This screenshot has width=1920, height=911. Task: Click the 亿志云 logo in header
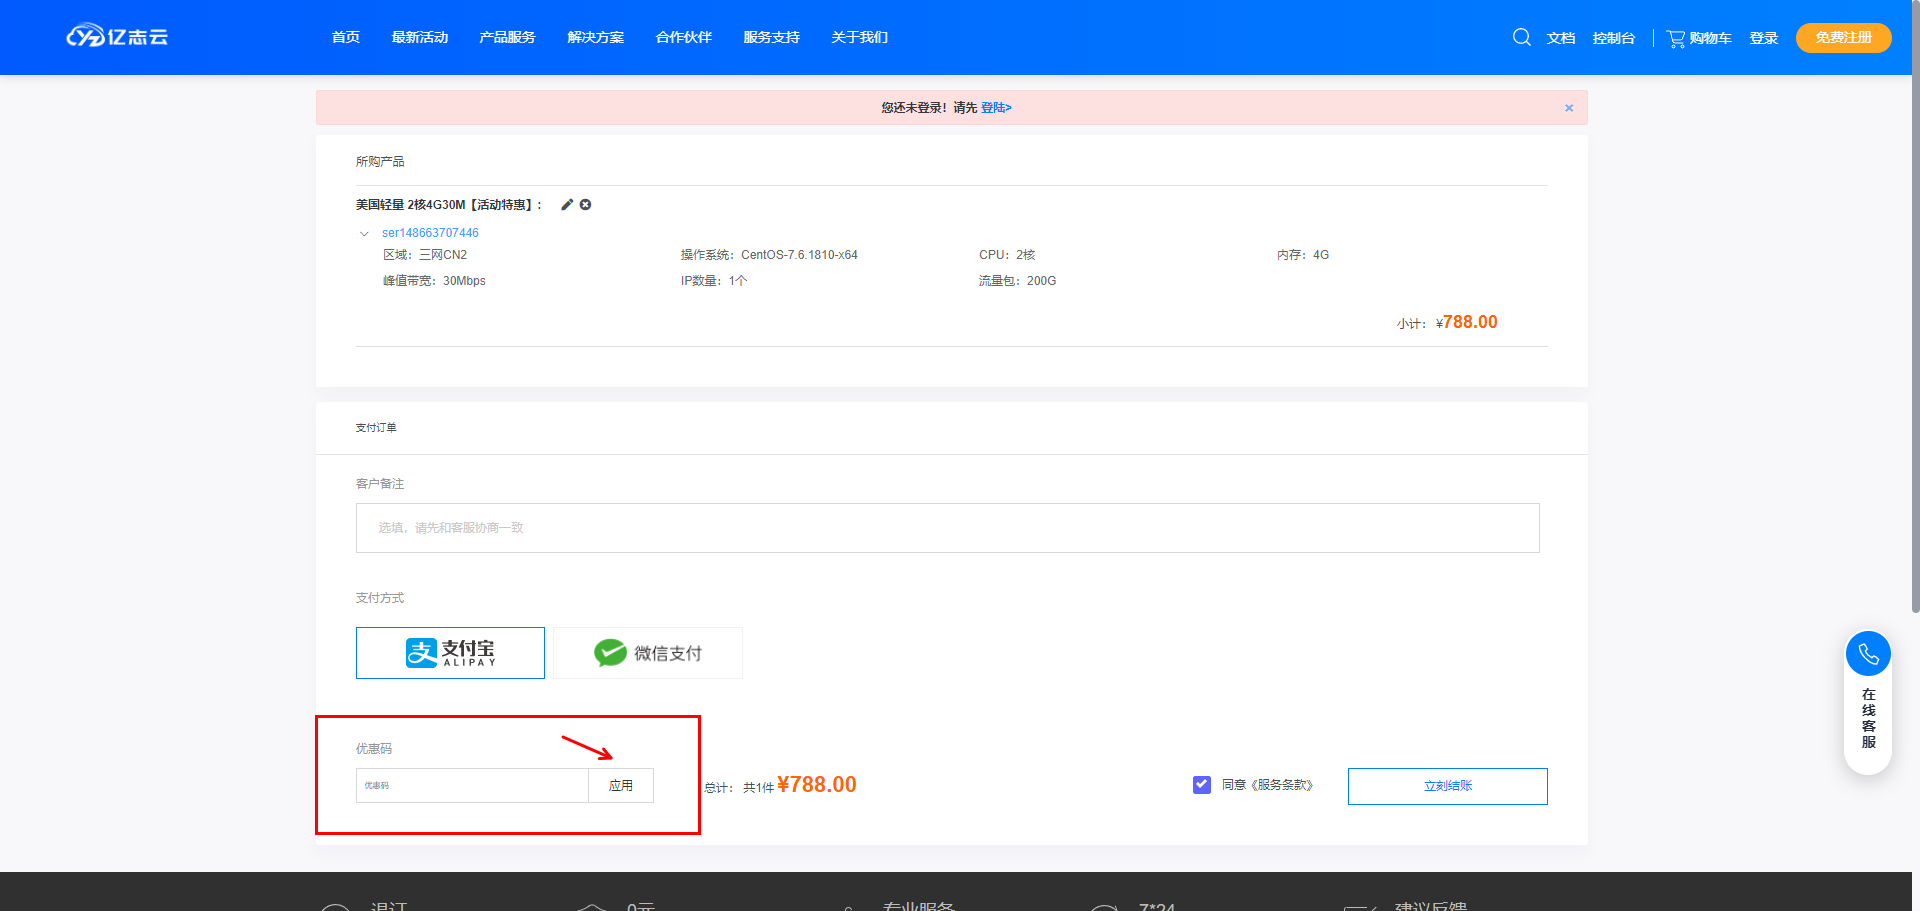pos(117,37)
